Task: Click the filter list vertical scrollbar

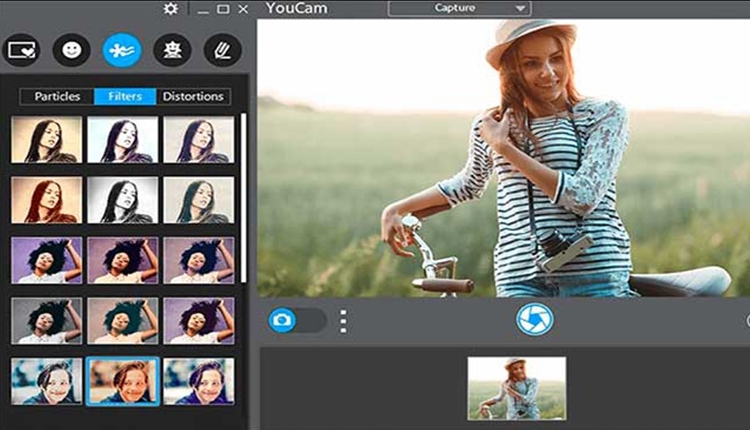Action: pyautogui.click(x=243, y=198)
